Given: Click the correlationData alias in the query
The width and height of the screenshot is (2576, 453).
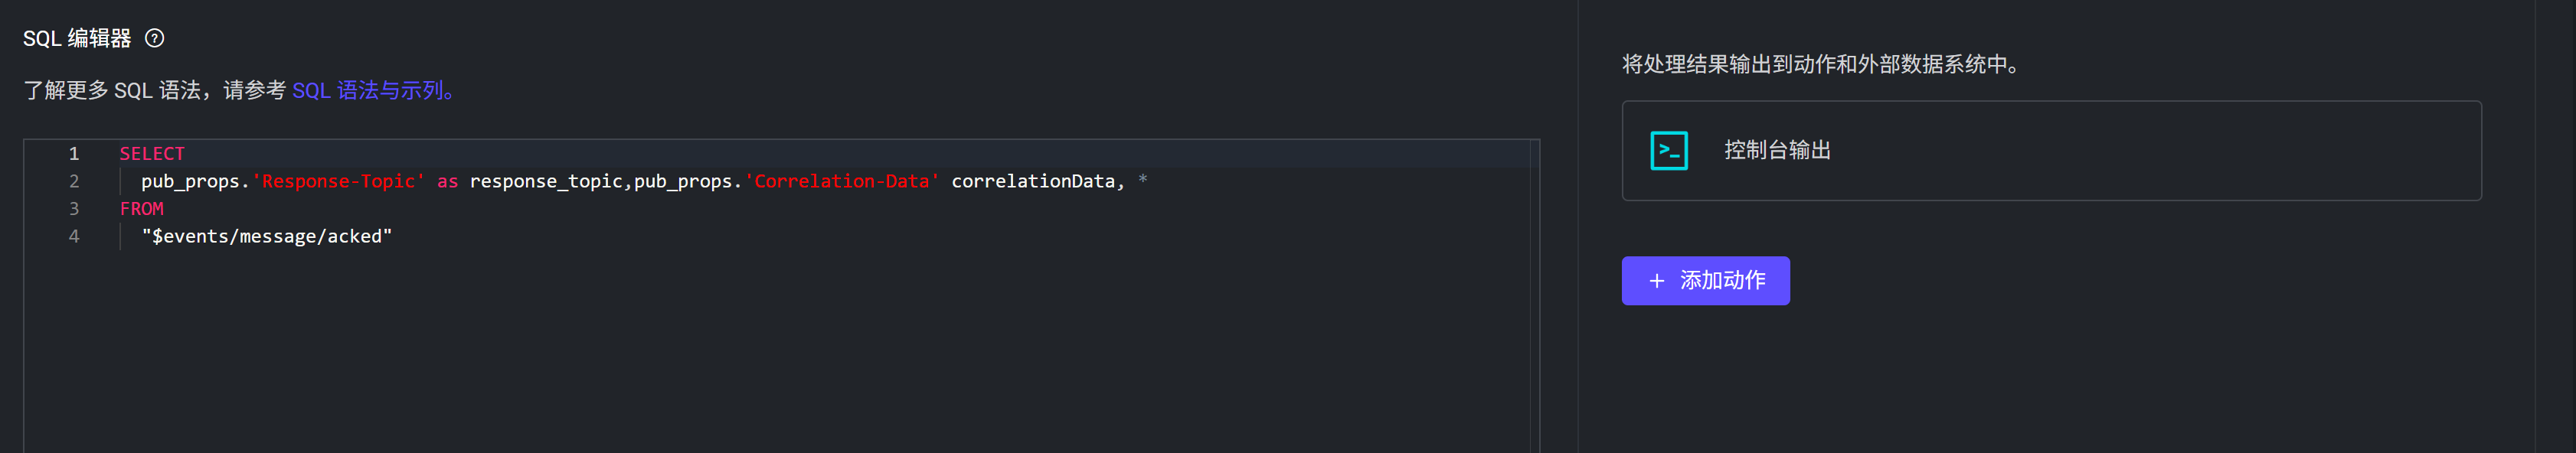Looking at the screenshot, I should (1032, 182).
